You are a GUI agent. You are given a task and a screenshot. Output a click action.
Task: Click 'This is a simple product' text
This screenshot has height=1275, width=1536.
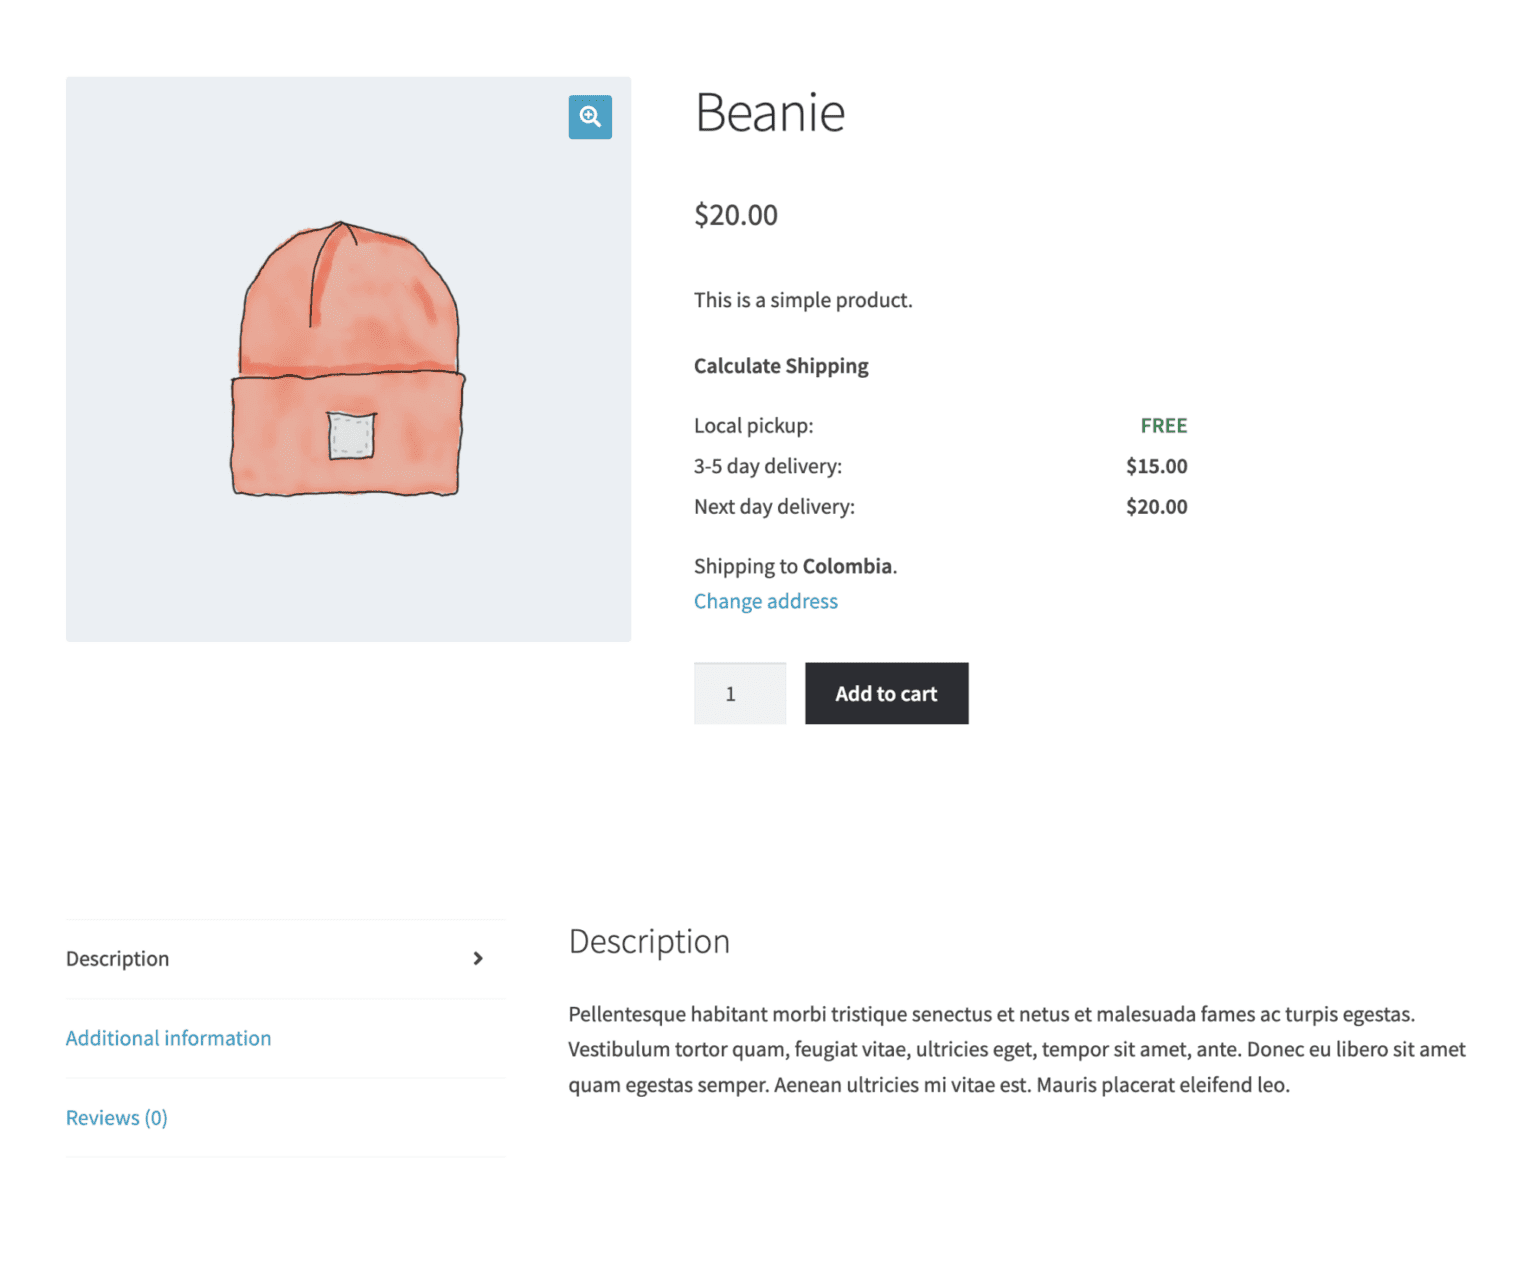coord(803,299)
